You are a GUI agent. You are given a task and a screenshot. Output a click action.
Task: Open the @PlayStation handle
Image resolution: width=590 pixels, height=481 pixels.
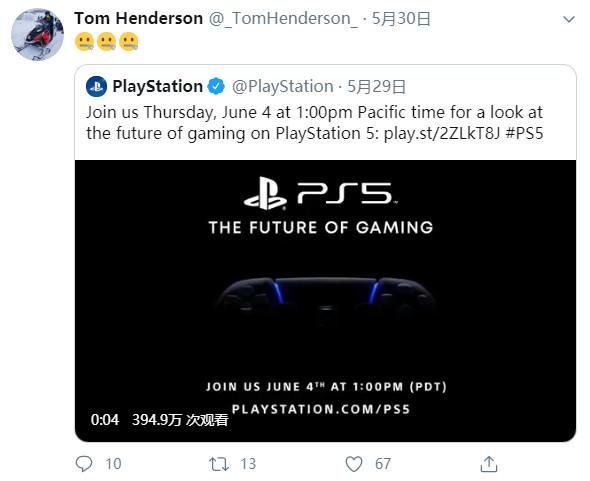click(x=283, y=87)
